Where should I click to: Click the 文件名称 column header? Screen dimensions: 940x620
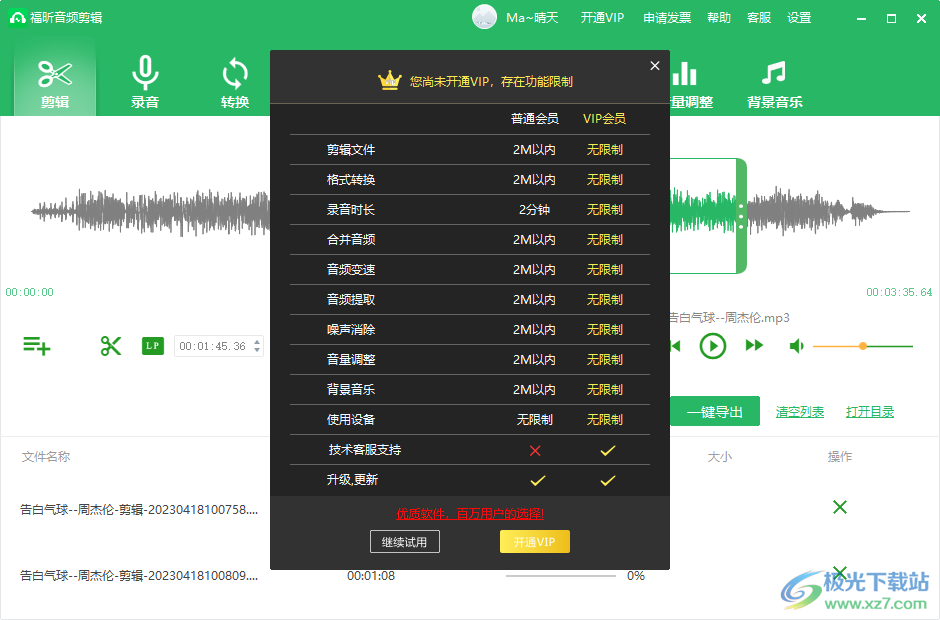[46, 457]
